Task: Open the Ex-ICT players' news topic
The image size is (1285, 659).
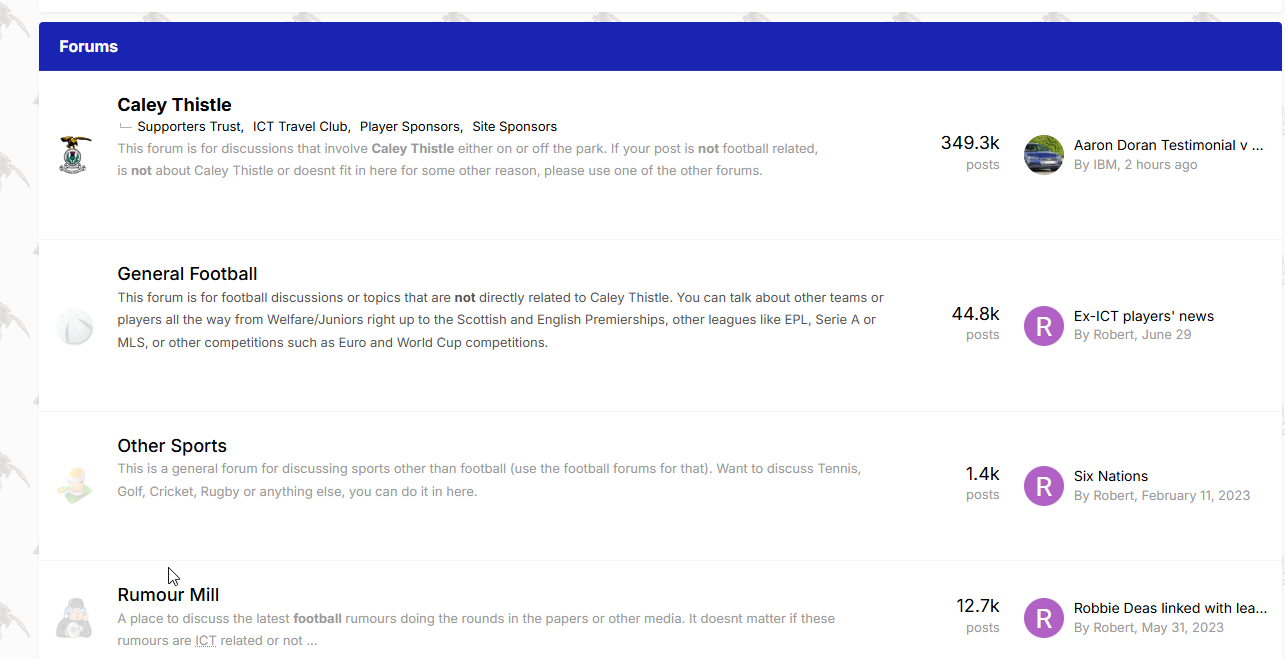Action: pos(1144,316)
